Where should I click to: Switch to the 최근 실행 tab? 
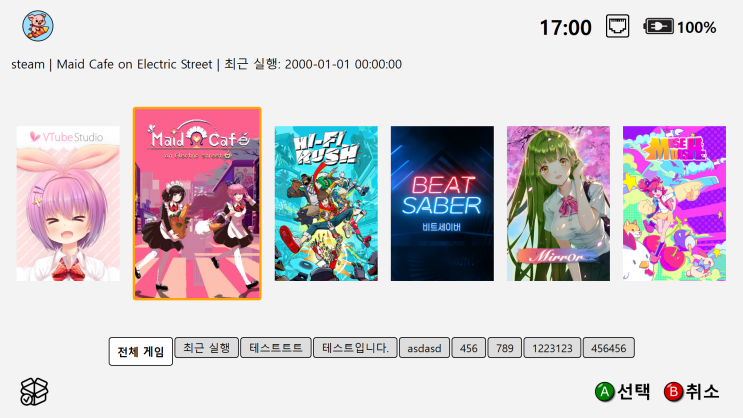(207, 348)
